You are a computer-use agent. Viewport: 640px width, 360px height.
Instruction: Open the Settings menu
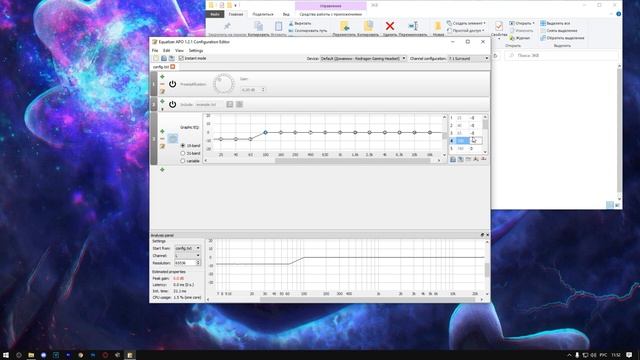pyautogui.click(x=196, y=51)
